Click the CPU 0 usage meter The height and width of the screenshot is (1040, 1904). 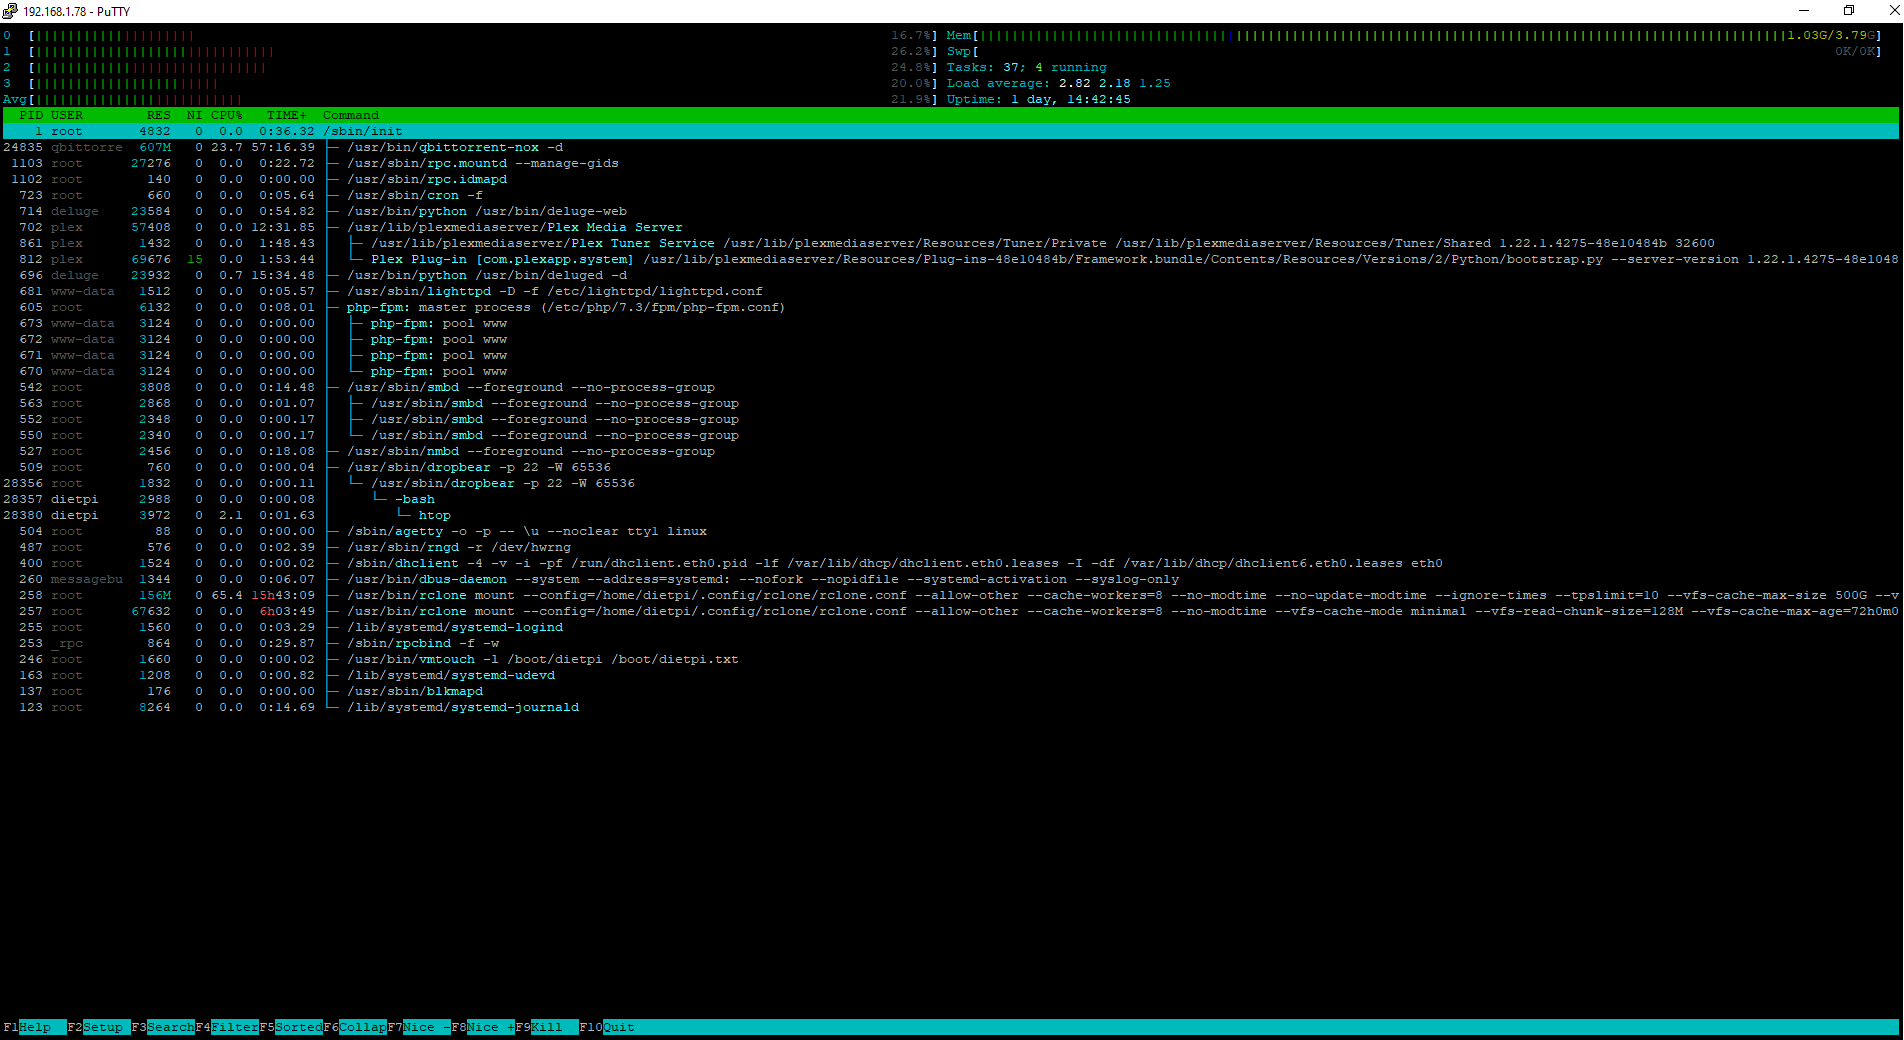(x=470, y=35)
